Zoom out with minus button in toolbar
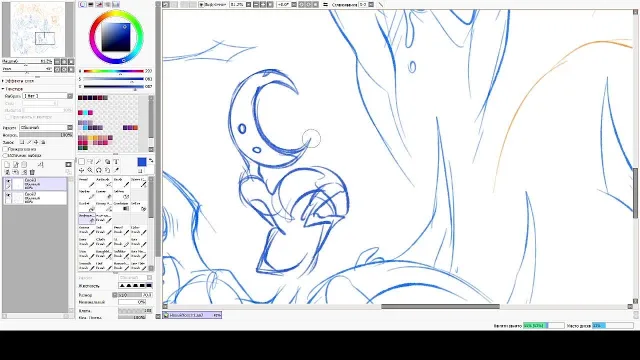The image size is (640, 360). pyautogui.click(x=256, y=4)
